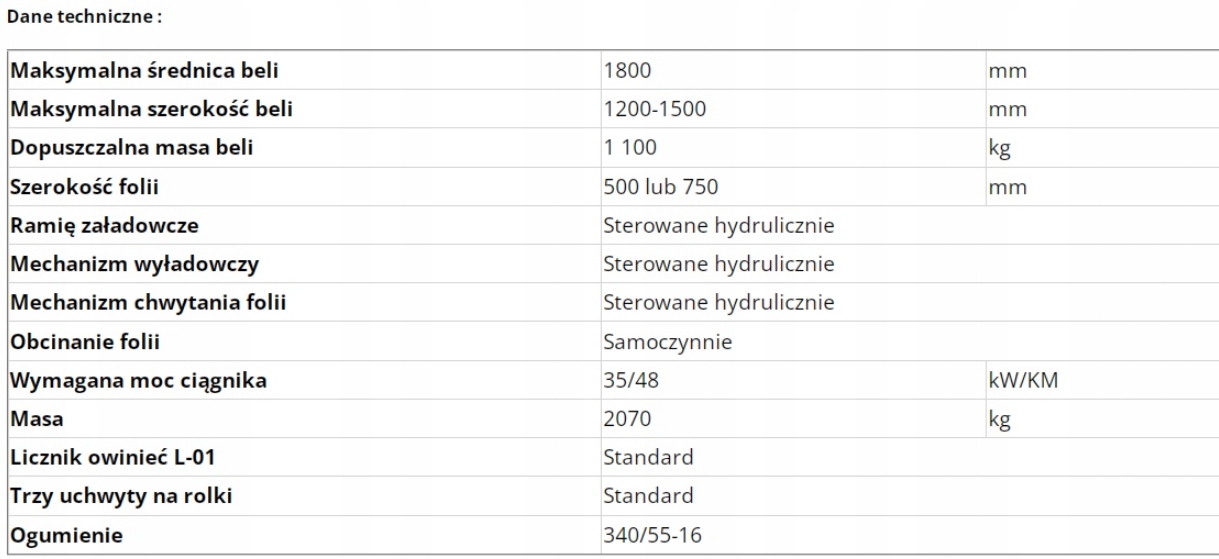Viewport: 1219px width, 559px height.
Task: Click the value 1800 in the table
Action: (x=629, y=71)
